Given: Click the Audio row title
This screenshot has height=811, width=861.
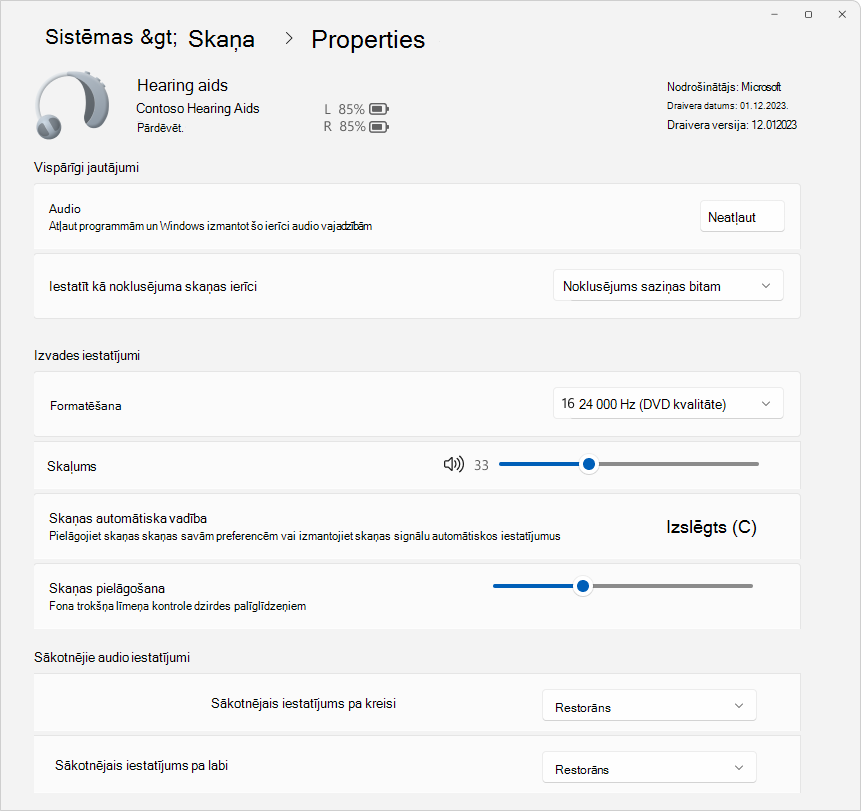Looking at the screenshot, I should click(65, 209).
